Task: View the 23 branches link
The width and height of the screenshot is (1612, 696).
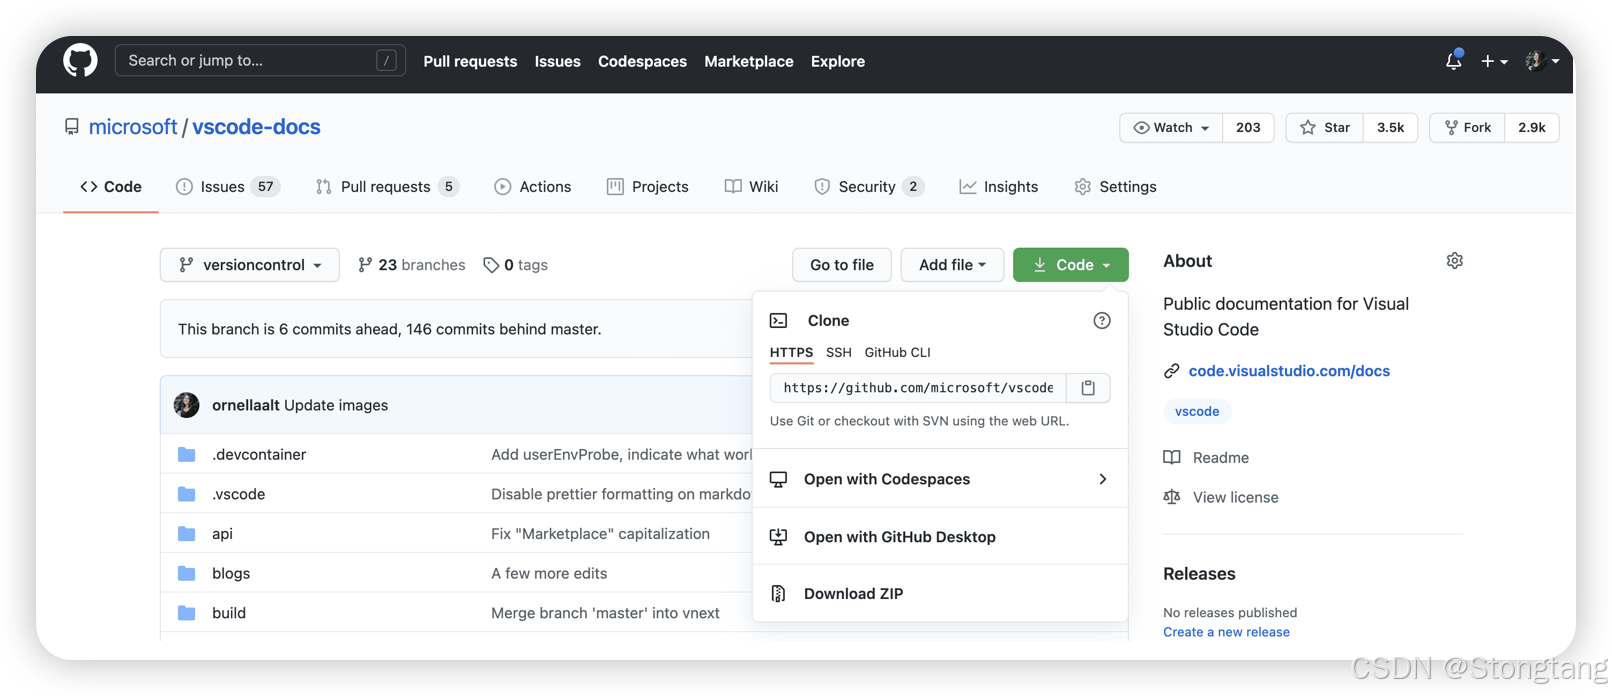Action: [412, 265]
